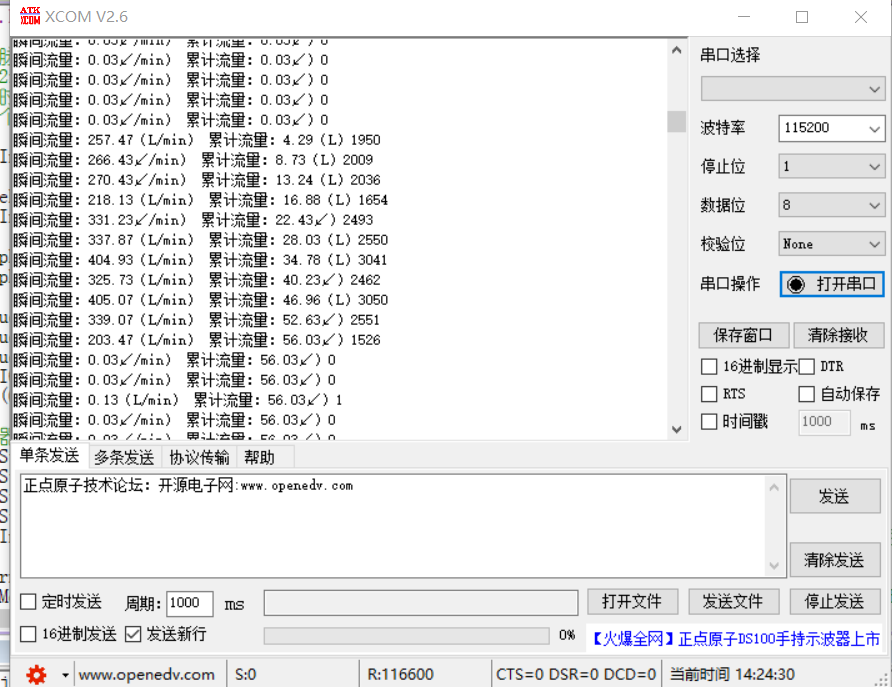Click the 清除接收 clear receive button
The width and height of the screenshot is (892, 687).
[838, 335]
